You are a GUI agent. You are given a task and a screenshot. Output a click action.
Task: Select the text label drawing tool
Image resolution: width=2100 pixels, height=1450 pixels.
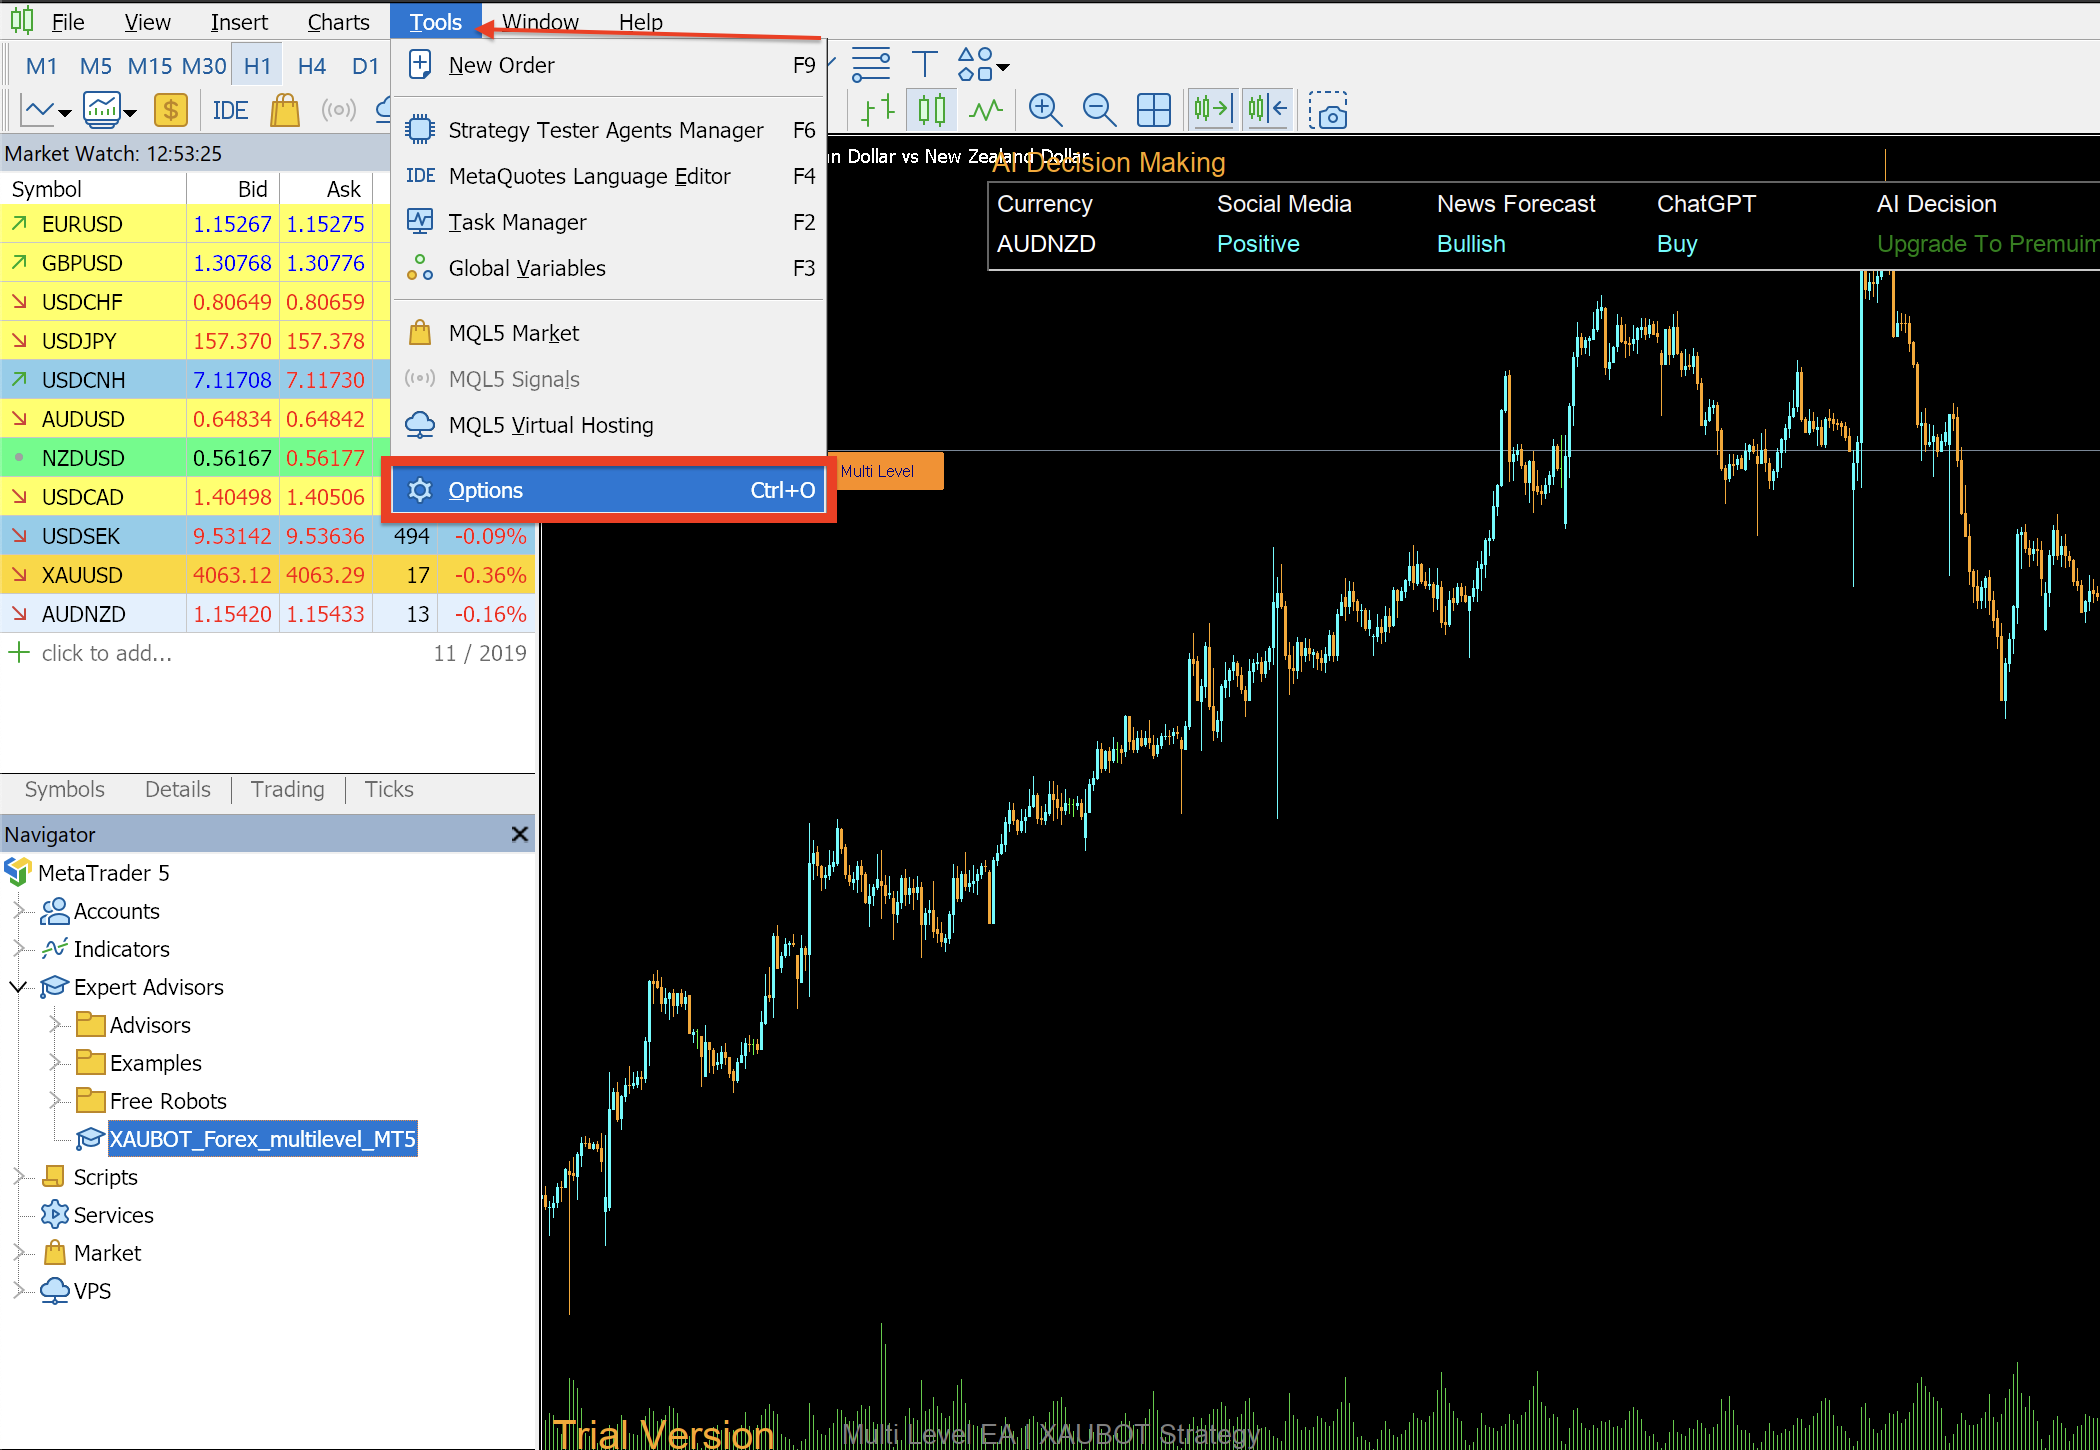[925, 65]
